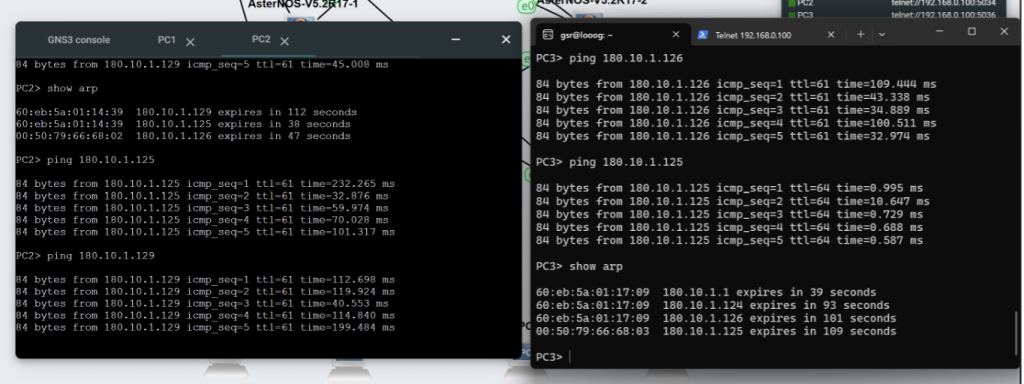The image size is (1024, 384).
Task: Click ping reply with time=109.444 ms
Action: 736,84
